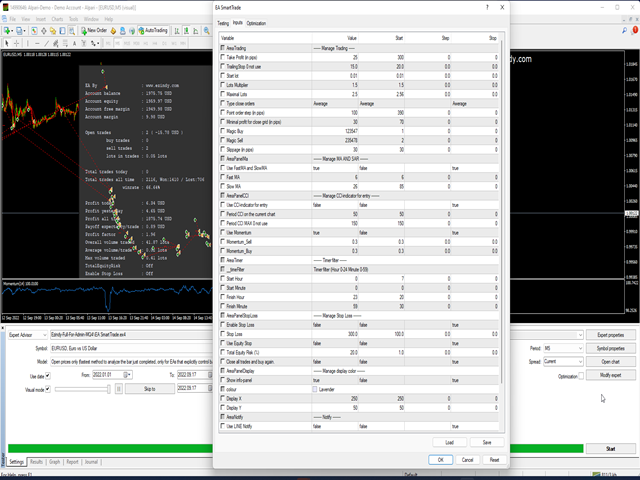Viewport: 640px width, 480px height.
Task: Tick the Start lot checkbox
Action: click(x=222, y=76)
